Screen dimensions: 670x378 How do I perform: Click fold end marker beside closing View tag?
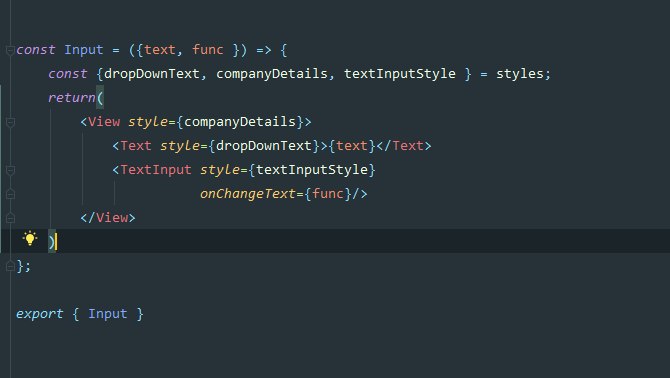(10, 218)
